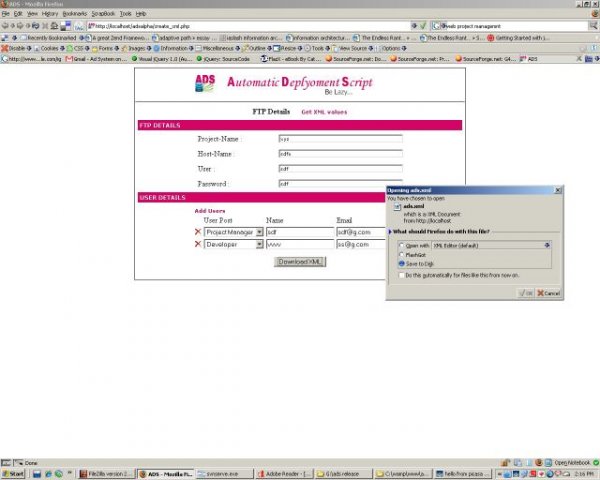The image size is (600, 480).
Task: Select the 'Save to Disk' radio option
Action: [401, 264]
